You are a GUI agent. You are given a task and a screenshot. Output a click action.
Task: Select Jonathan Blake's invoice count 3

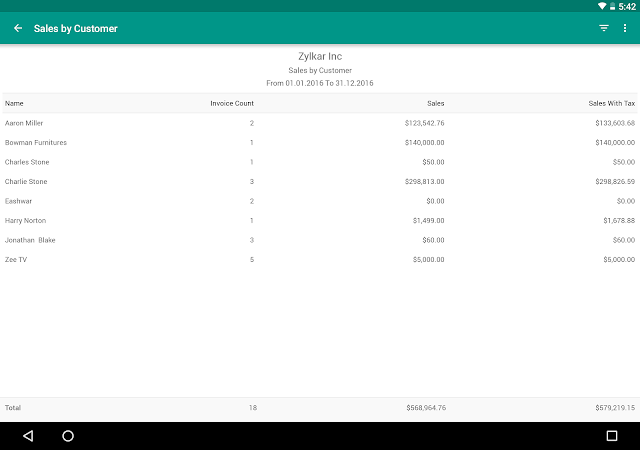click(252, 240)
